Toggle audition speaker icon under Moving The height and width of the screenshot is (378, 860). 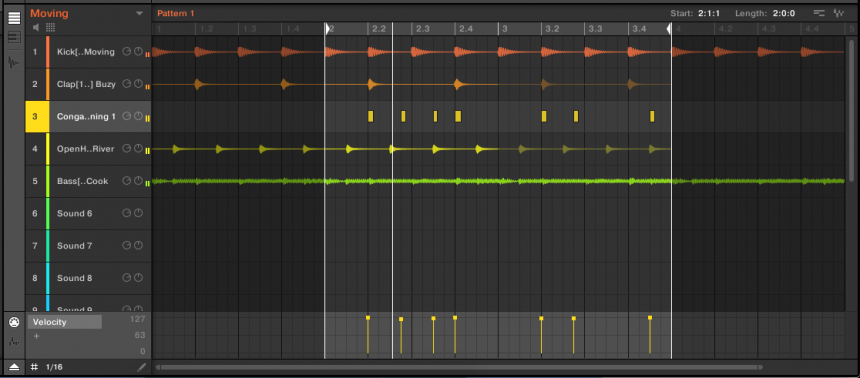click(x=36, y=27)
